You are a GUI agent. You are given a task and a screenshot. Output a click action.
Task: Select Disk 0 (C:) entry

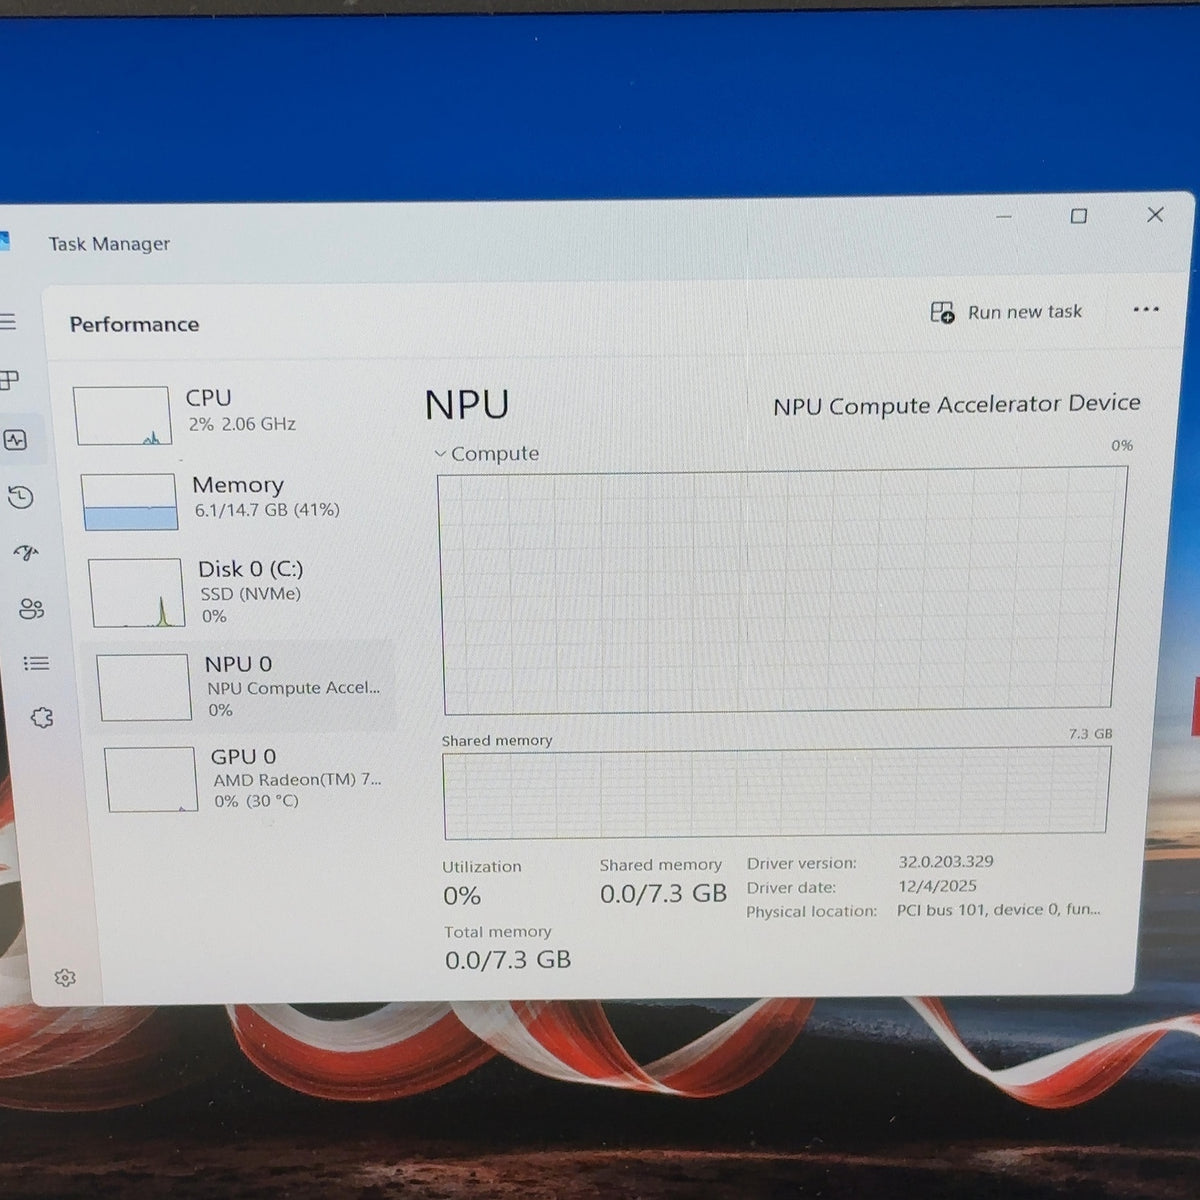click(x=236, y=592)
